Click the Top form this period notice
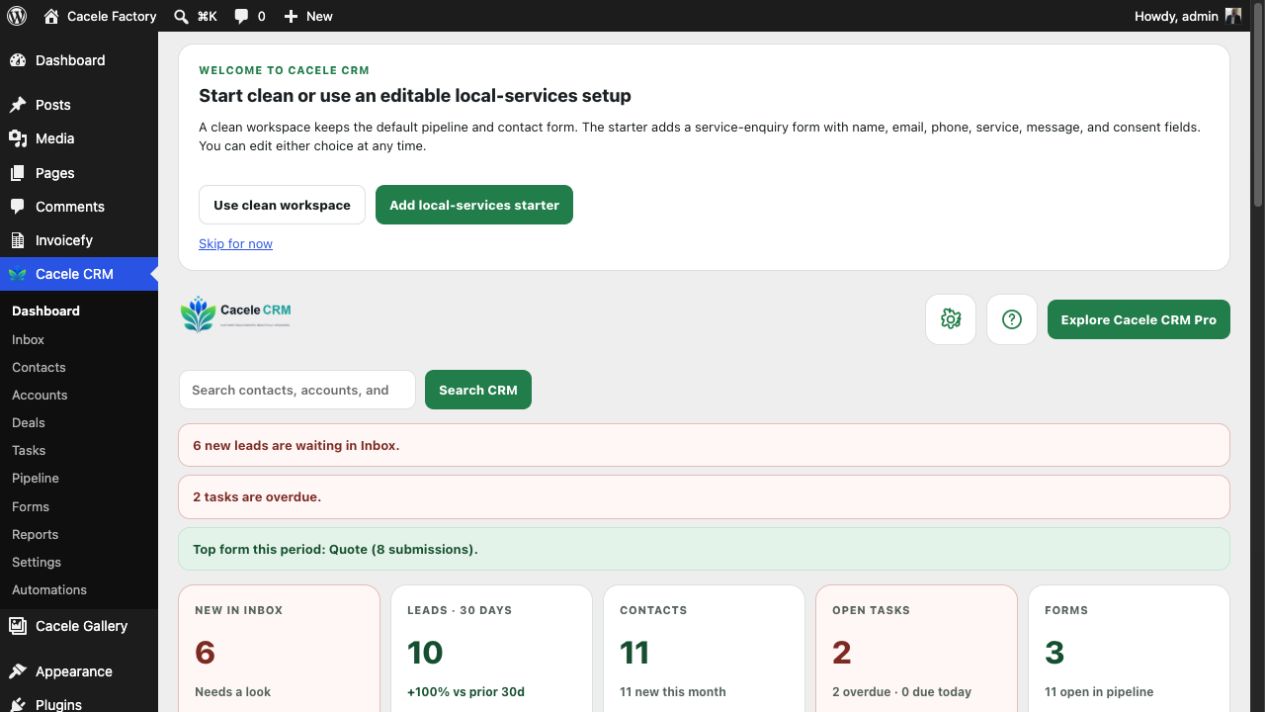Image resolution: width=1265 pixels, height=712 pixels. tap(704, 549)
